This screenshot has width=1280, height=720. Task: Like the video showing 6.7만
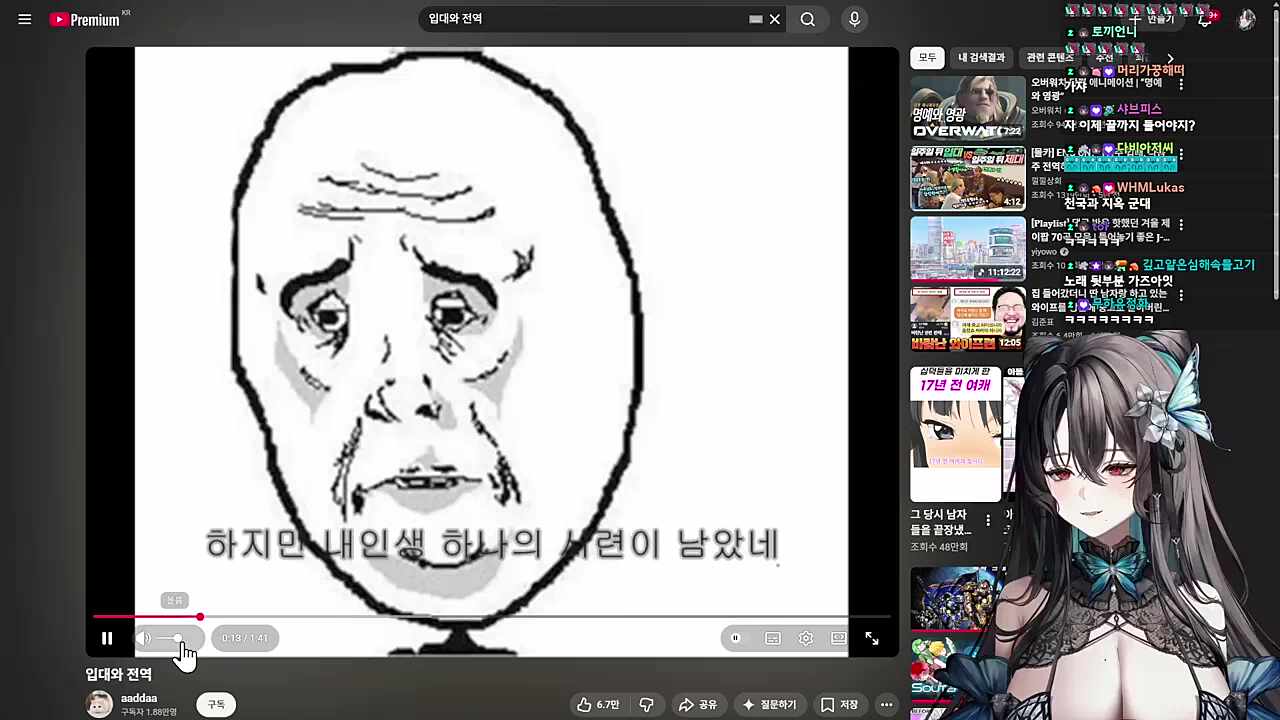(x=598, y=705)
